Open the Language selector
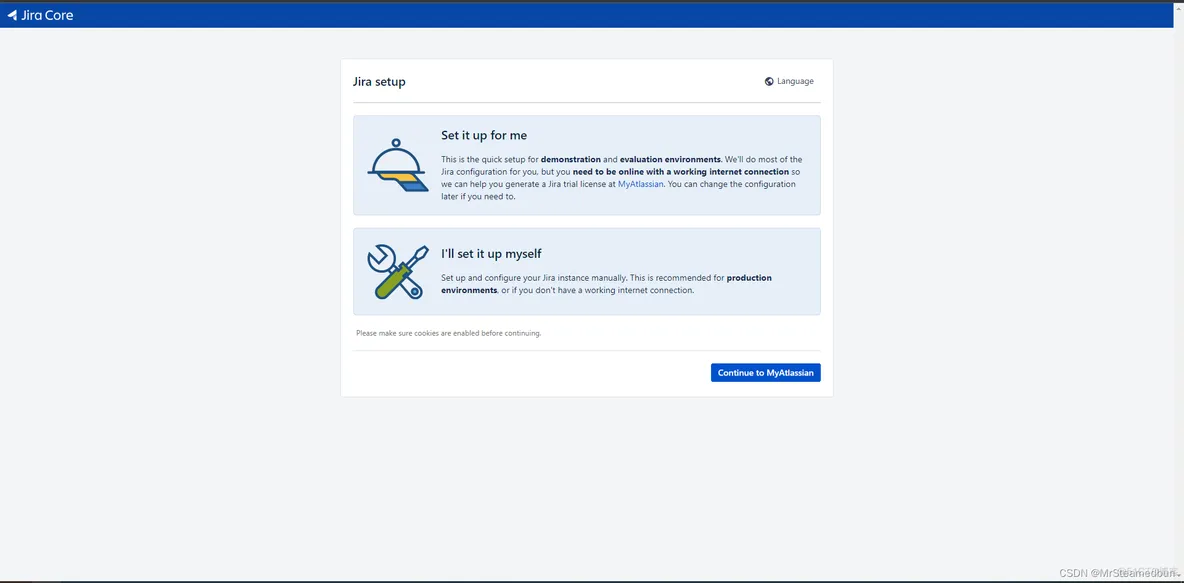Viewport: 1184px width, 583px height. (x=789, y=82)
